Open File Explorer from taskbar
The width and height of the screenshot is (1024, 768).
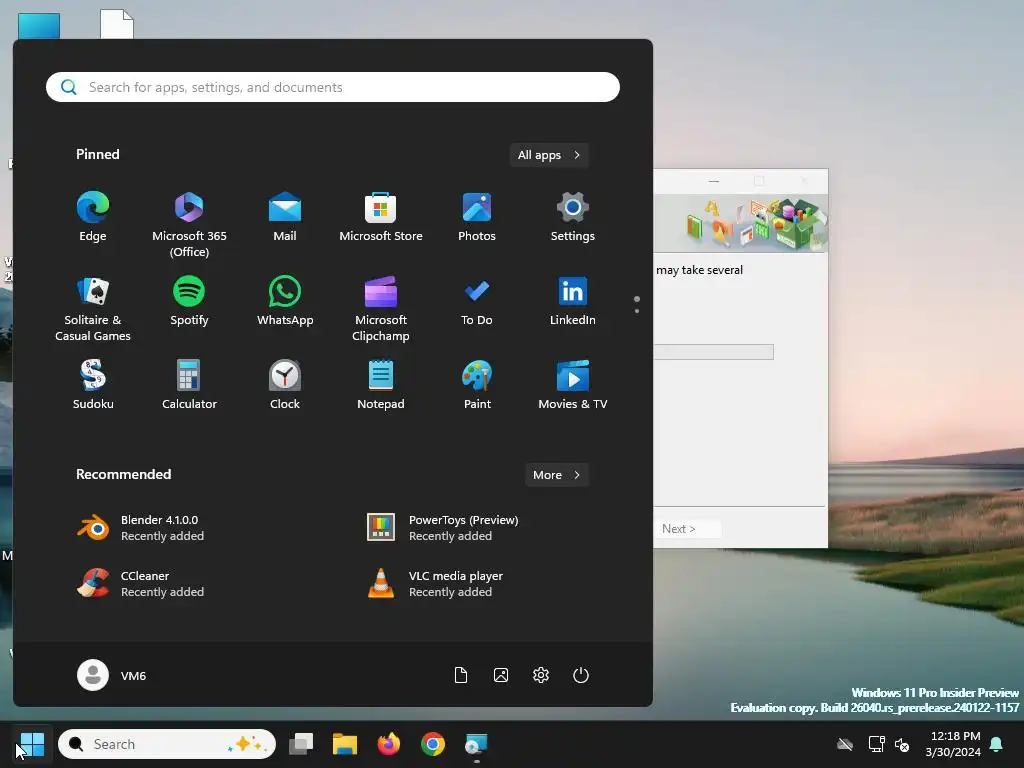coord(345,744)
